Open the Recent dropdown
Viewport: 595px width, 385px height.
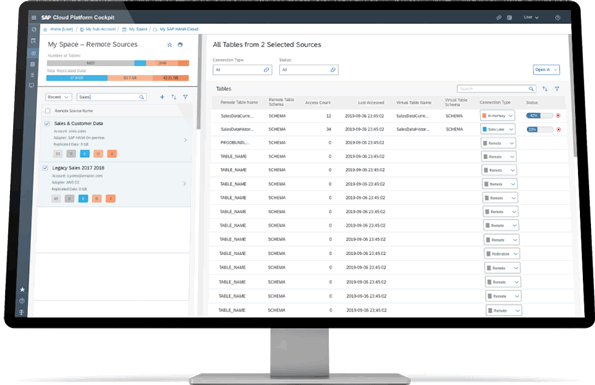pyautogui.click(x=58, y=97)
